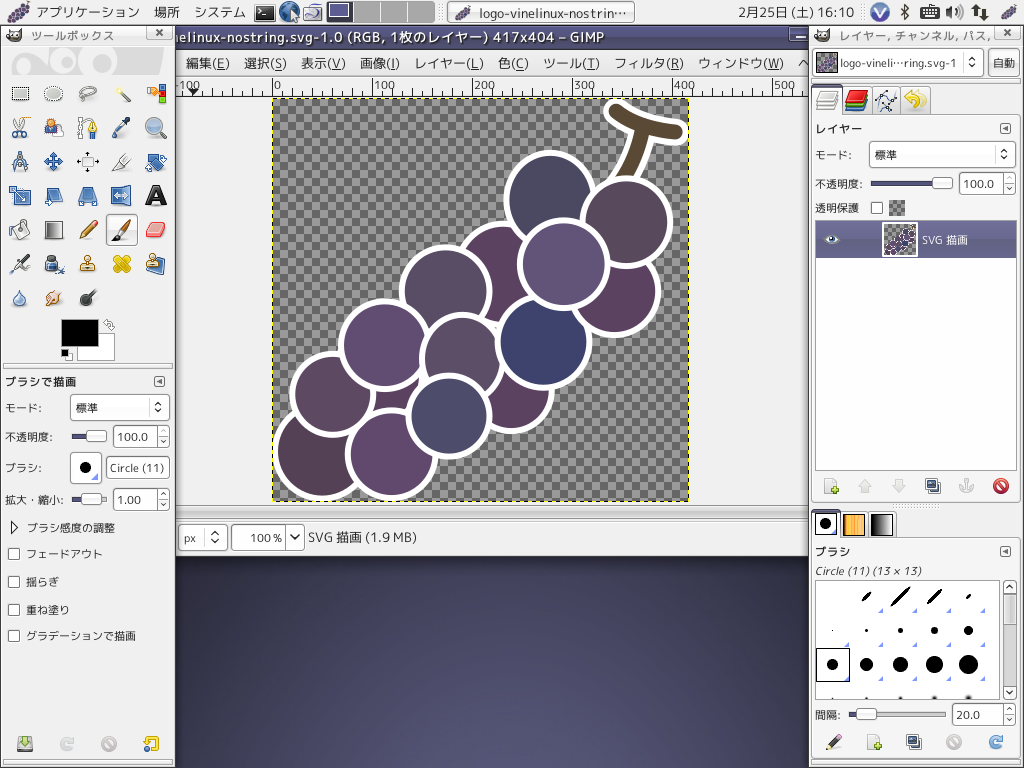The image size is (1024, 768).
Task: Open ブラシで描画 options menu arrow
Action: [159, 381]
